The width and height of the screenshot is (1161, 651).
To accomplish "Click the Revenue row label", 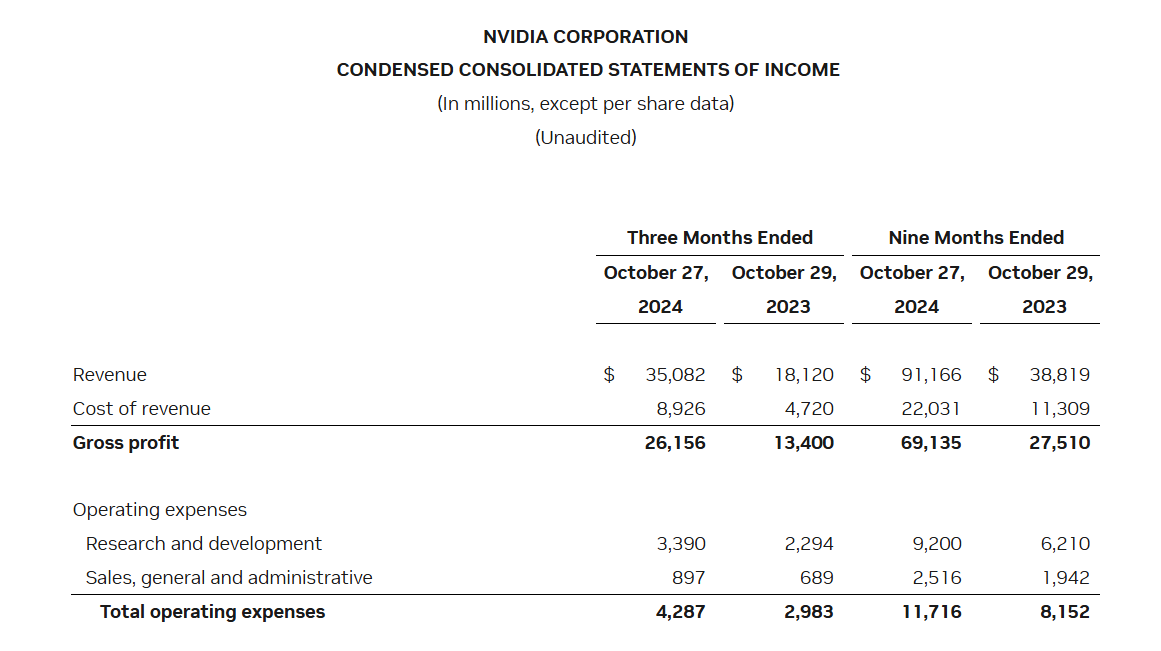I will [x=110, y=375].
